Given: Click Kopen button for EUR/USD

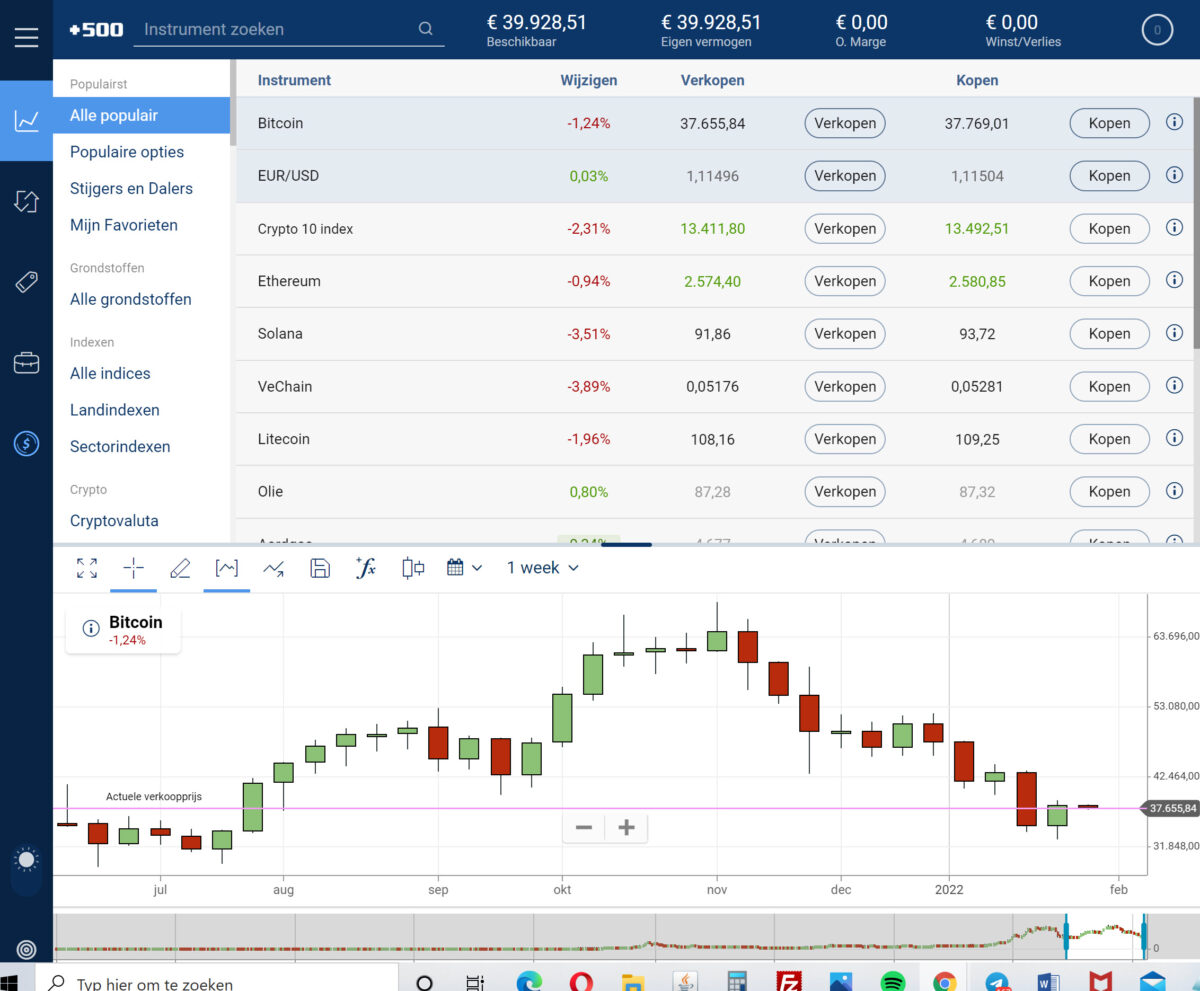Looking at the screenshot, I should point(1110,176).
